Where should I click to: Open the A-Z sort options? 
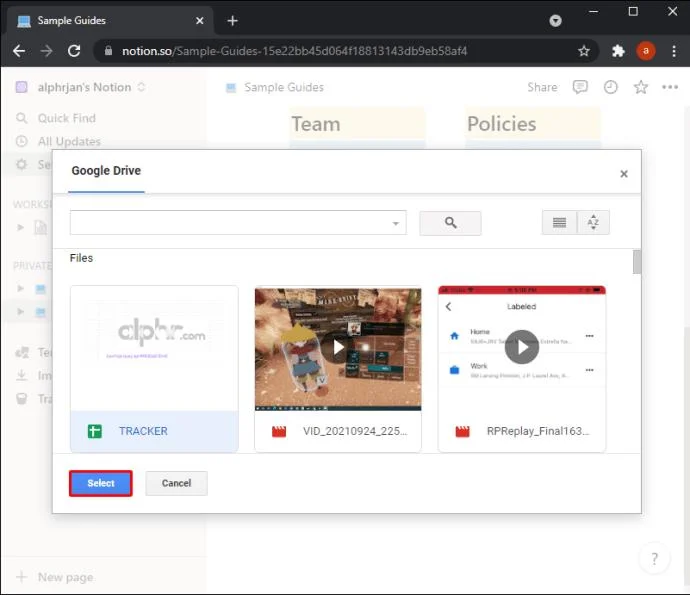(593, 223)
